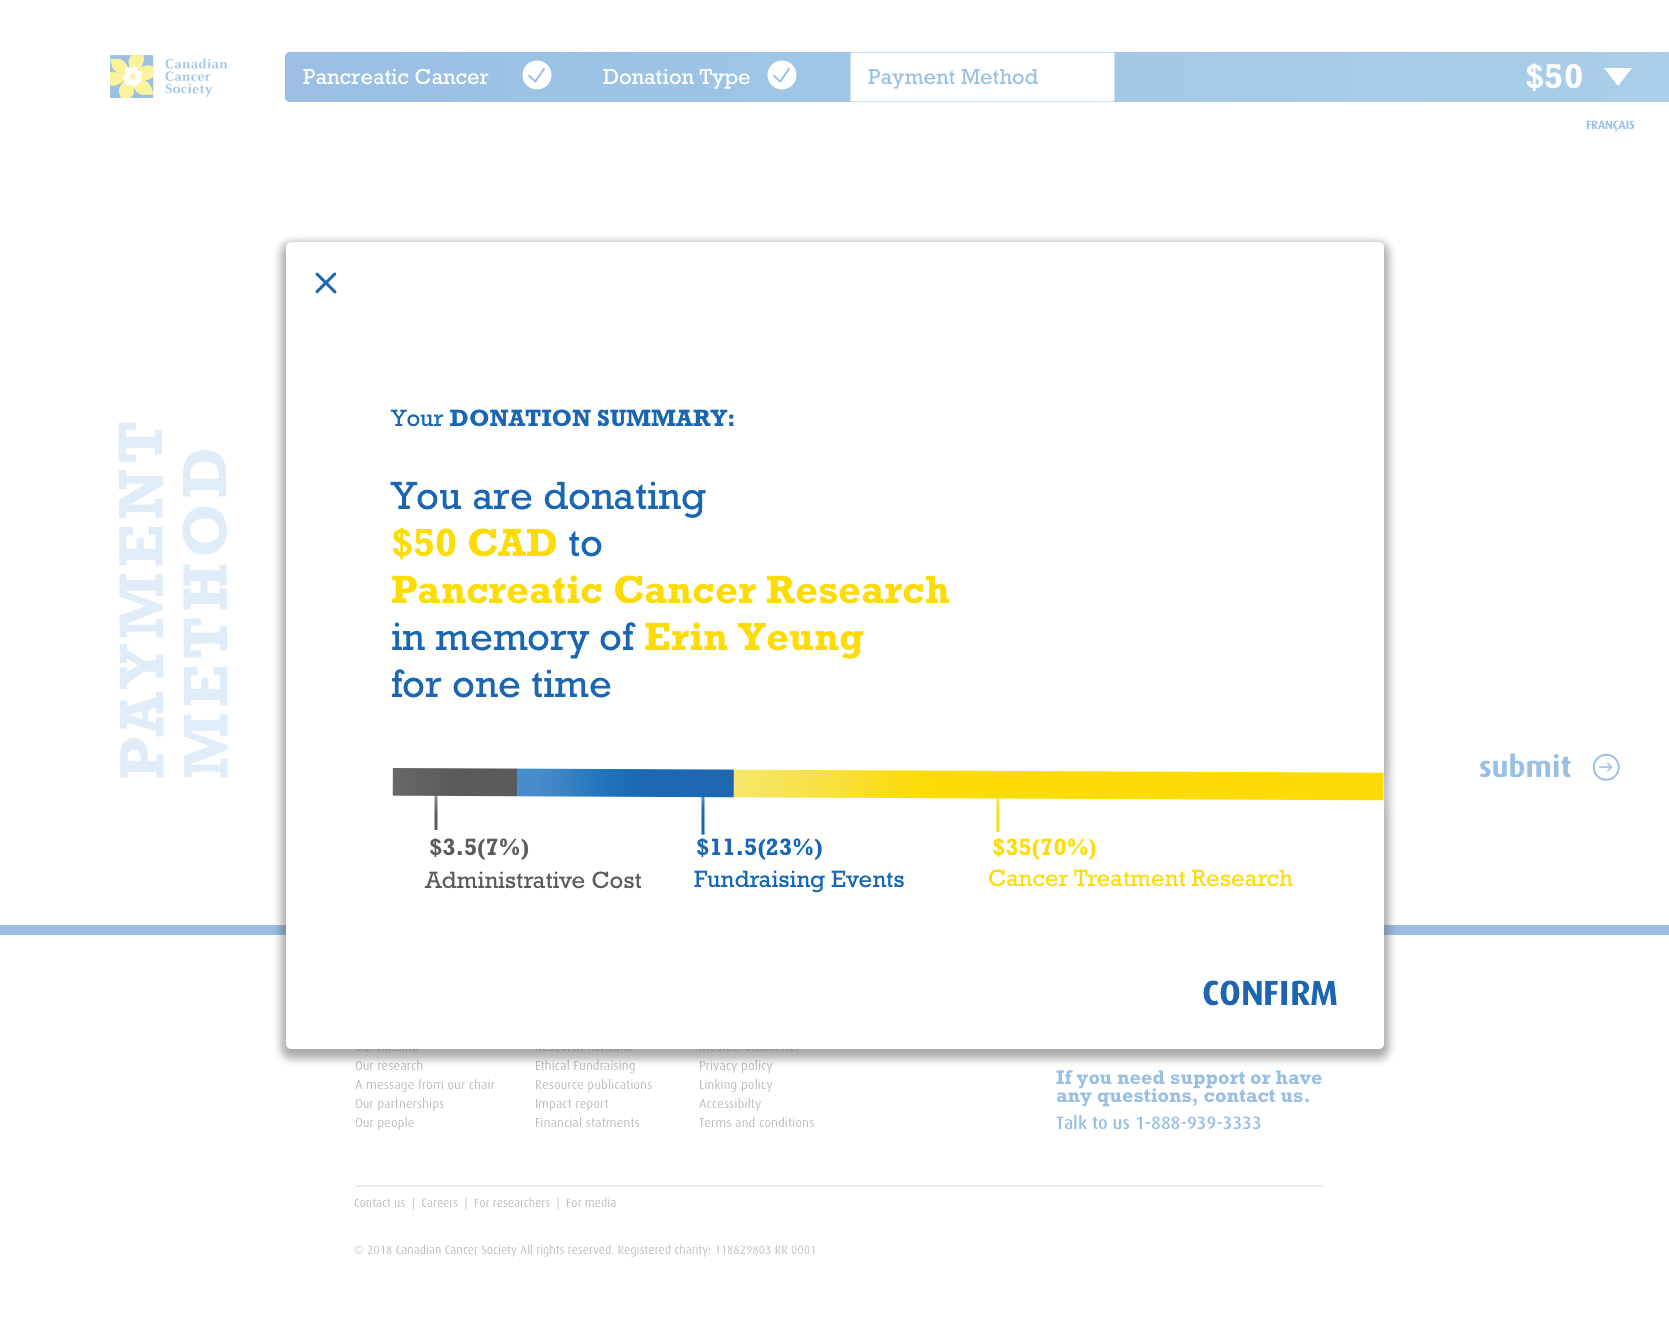Image resolution: width=1669 pixels, height=1339 pixels.
Task: Click the Erin Yeung name
Action: pyautogui.click(x=754, y=638)
